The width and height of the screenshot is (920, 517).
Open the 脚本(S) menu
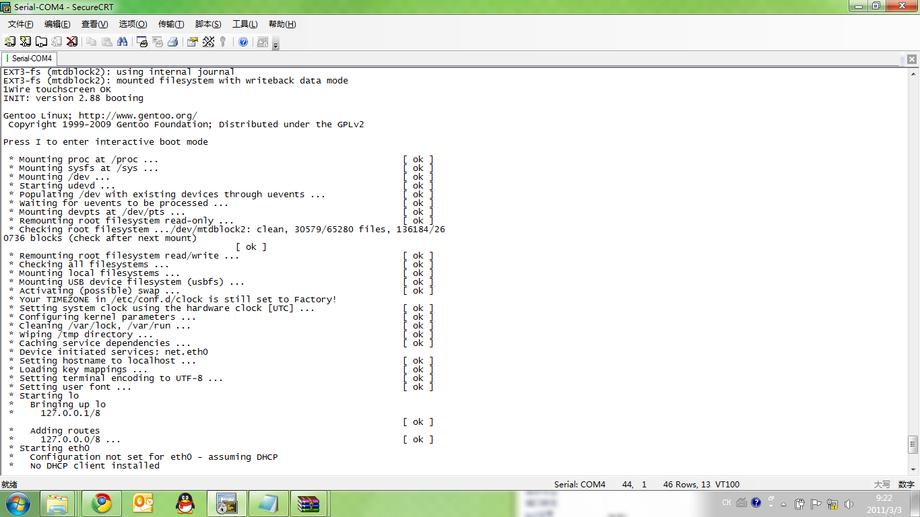click(x=208, y=24)
